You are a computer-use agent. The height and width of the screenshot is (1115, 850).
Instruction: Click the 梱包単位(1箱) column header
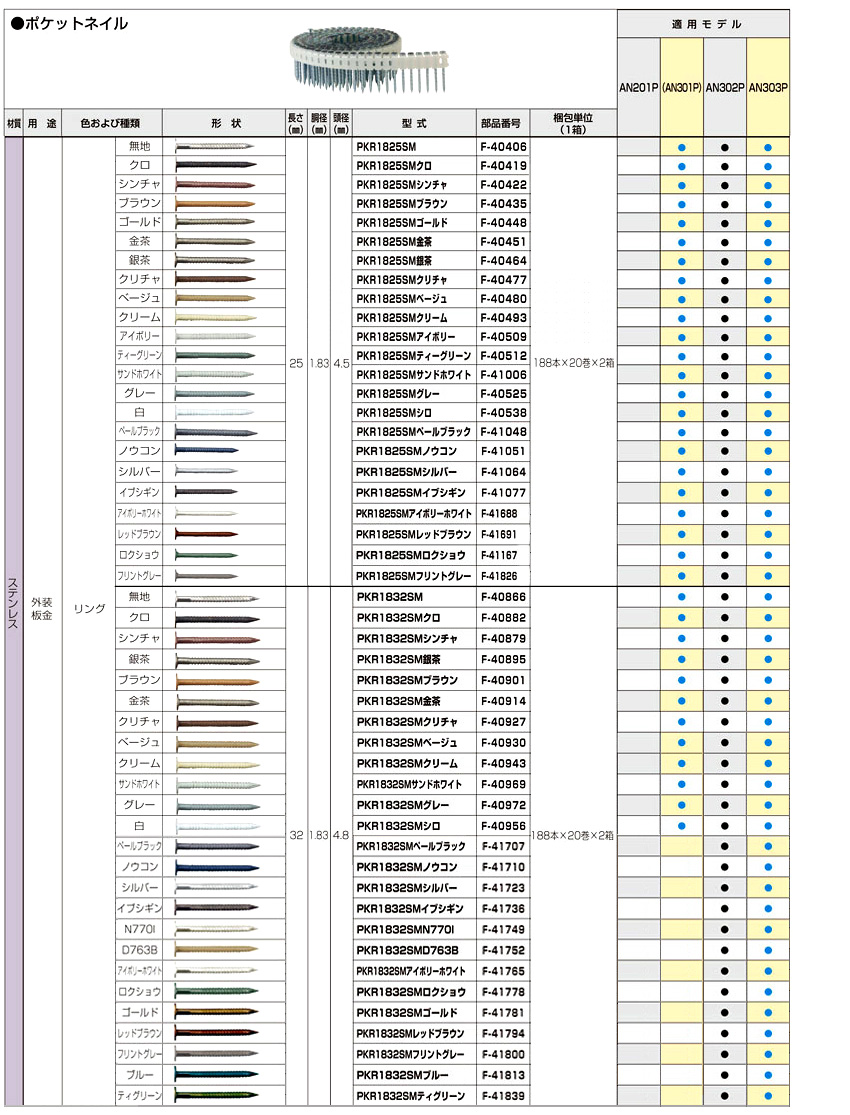click(x=573, y=123)
